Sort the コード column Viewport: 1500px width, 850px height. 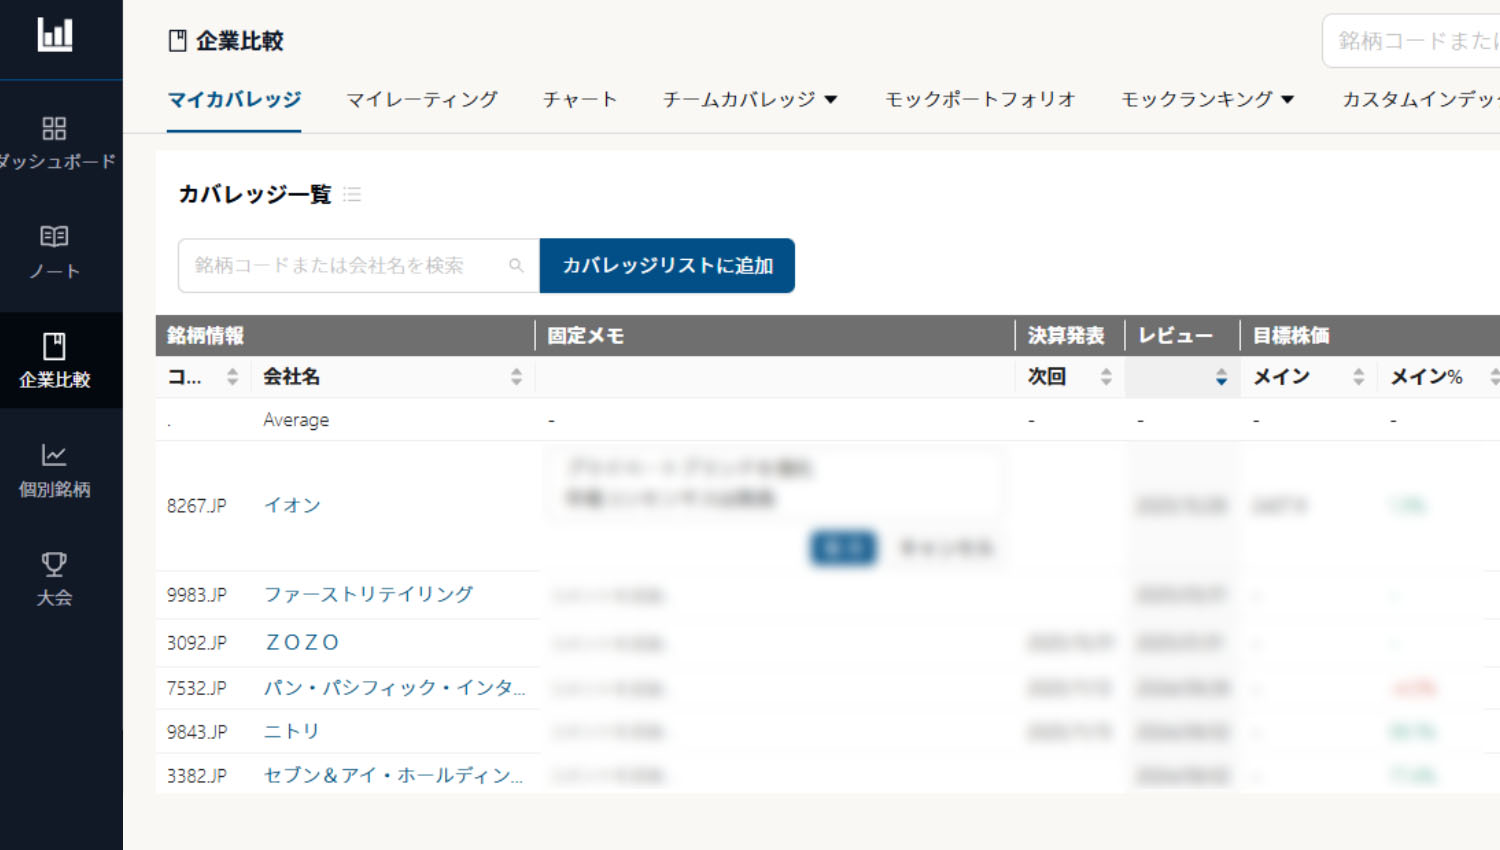(232, 377)
